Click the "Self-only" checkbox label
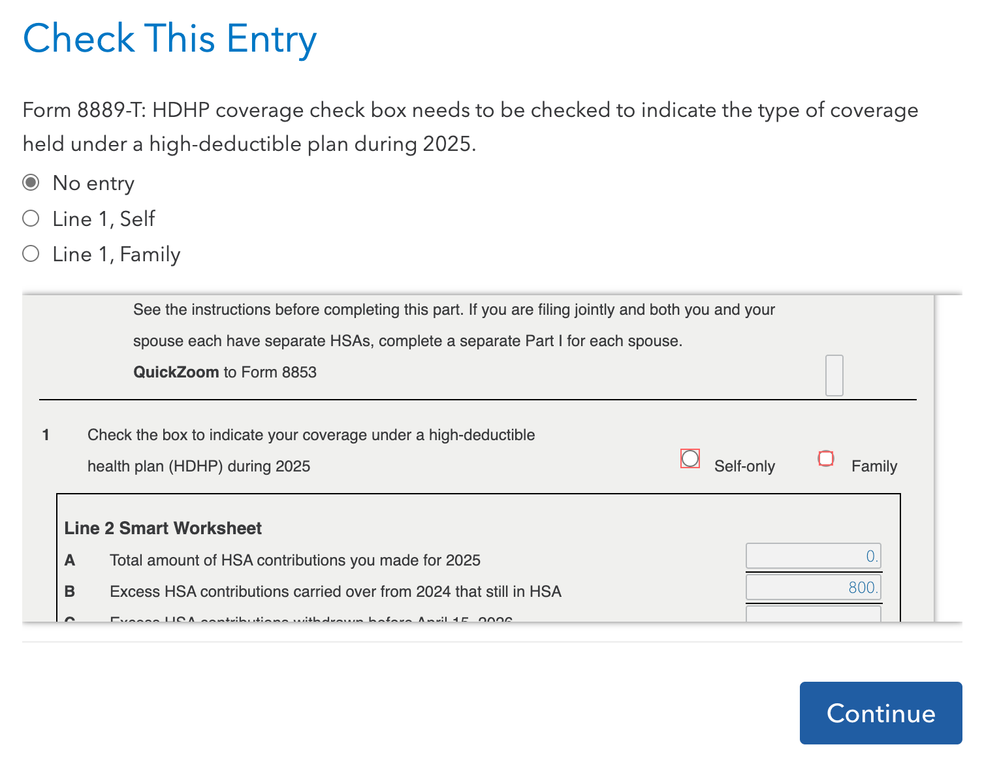 (x=744, y=466)
